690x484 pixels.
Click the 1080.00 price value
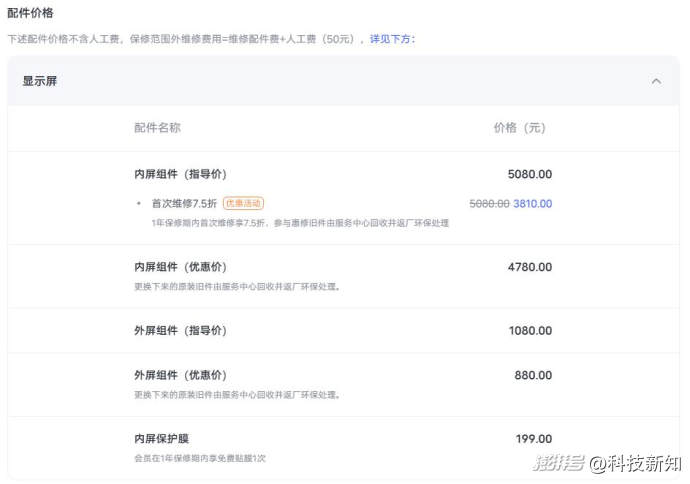pyautogui.click(x=529, y=330)
